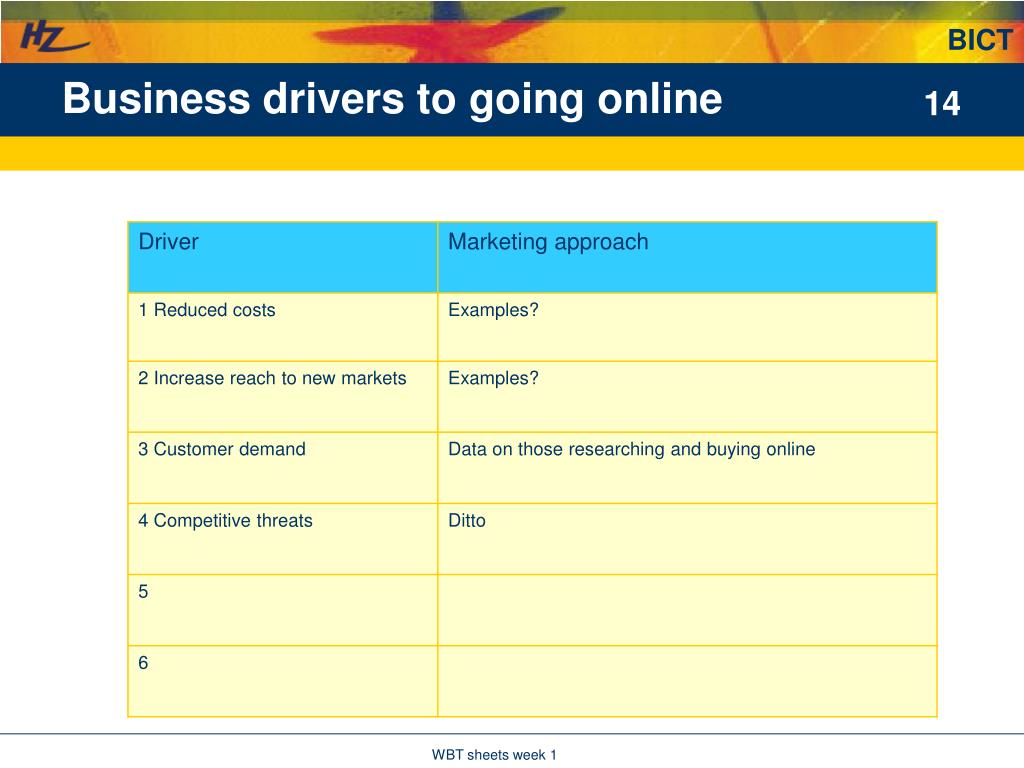The image size is (1024, 768).
Task: Click the '3 Customer demand' cell
Action: tap(283, 468)
